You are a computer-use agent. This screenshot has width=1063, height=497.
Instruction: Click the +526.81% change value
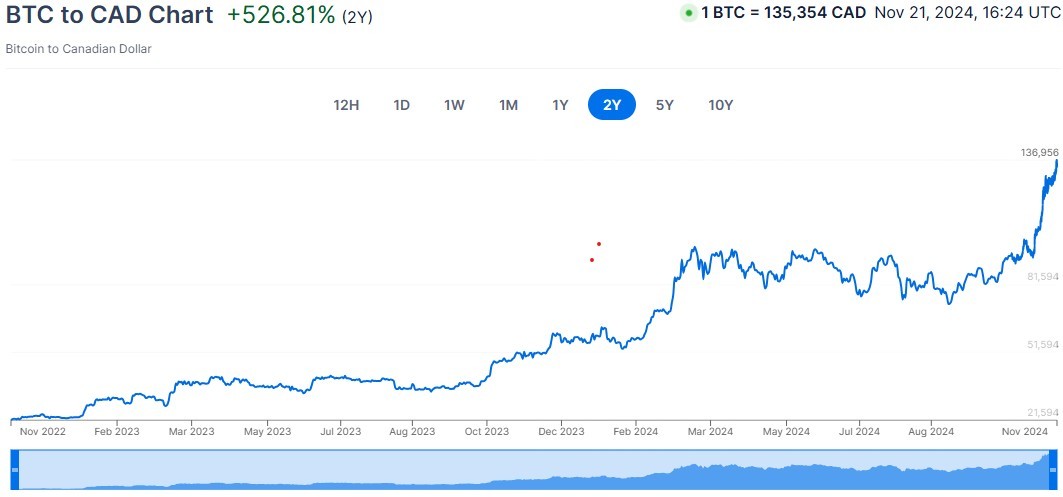coord(280,16)
